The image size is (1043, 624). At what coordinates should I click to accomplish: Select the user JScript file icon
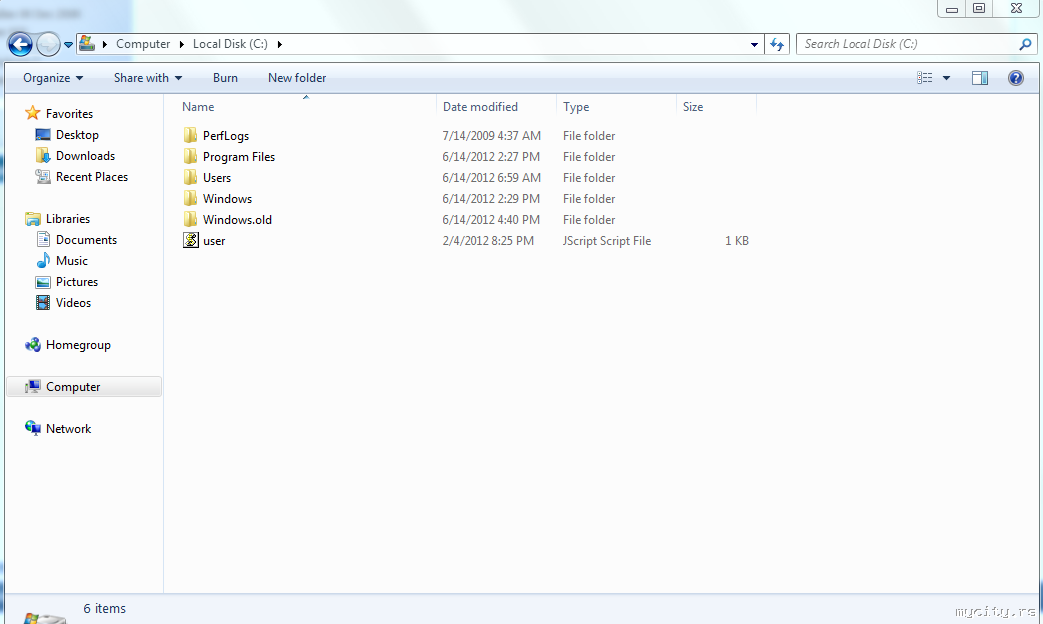tap(191, 240)
